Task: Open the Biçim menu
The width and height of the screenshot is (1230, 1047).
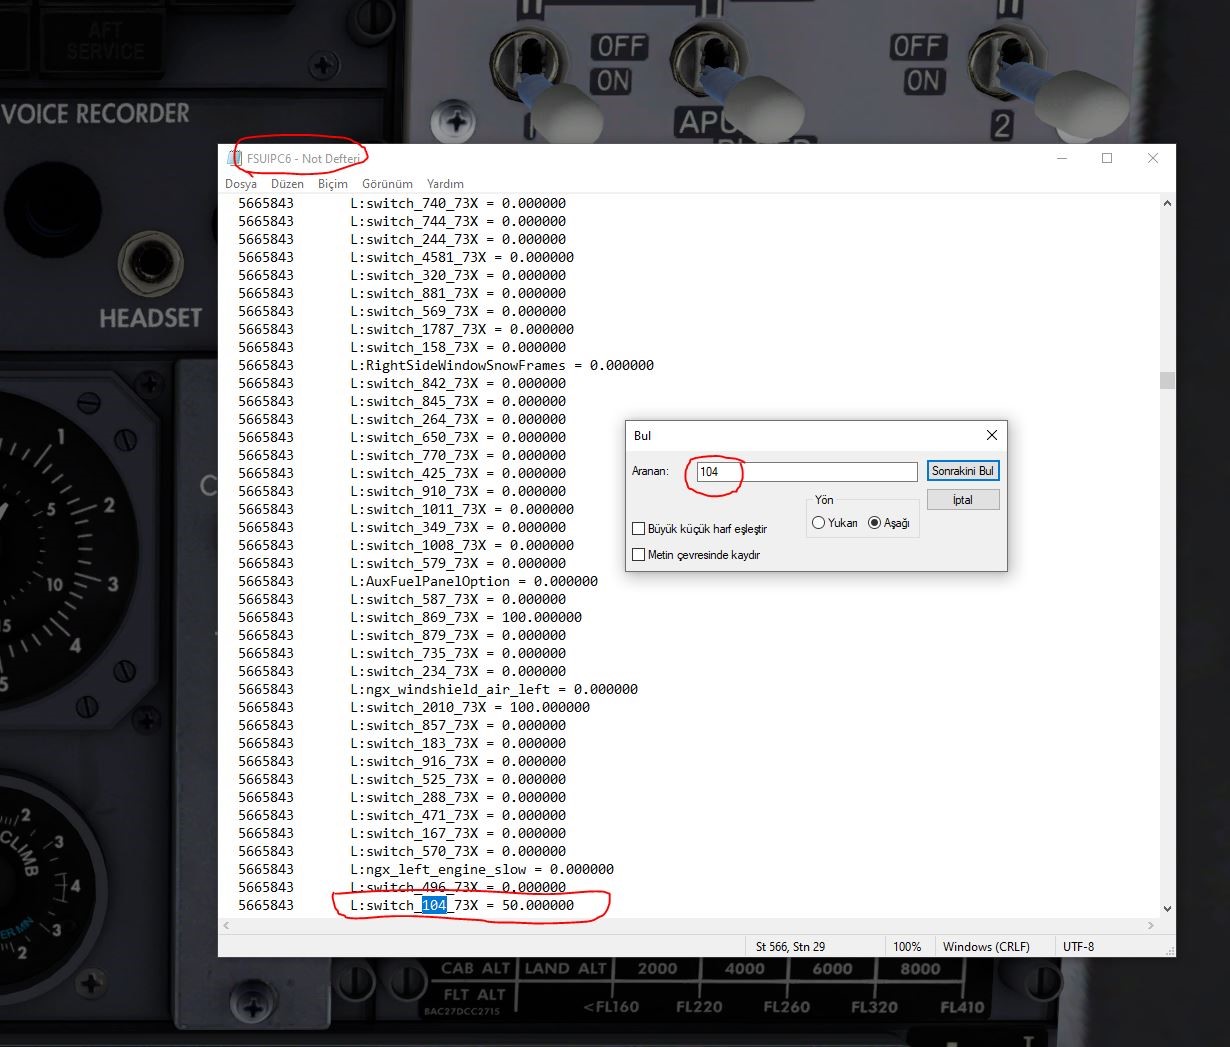Action: (x=333, y=184)
